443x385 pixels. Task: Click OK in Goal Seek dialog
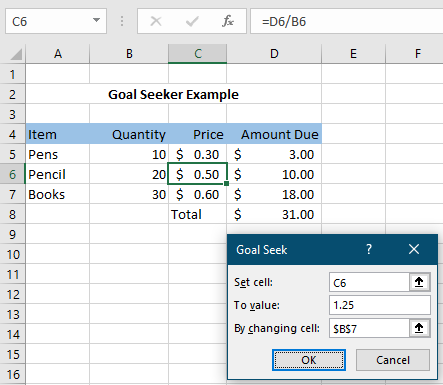pyautogui.click(x=309, y=360)
